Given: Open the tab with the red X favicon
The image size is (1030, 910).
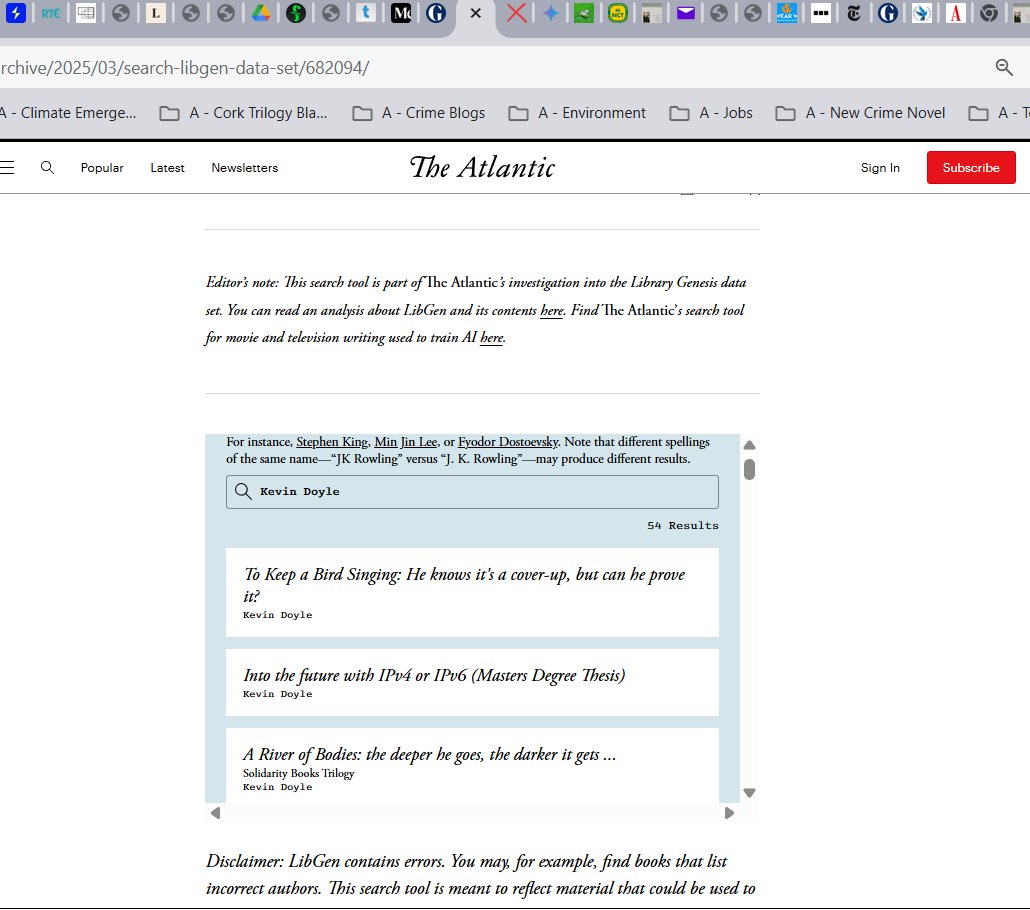Looking at the screenshot, I should coord(517,12).
